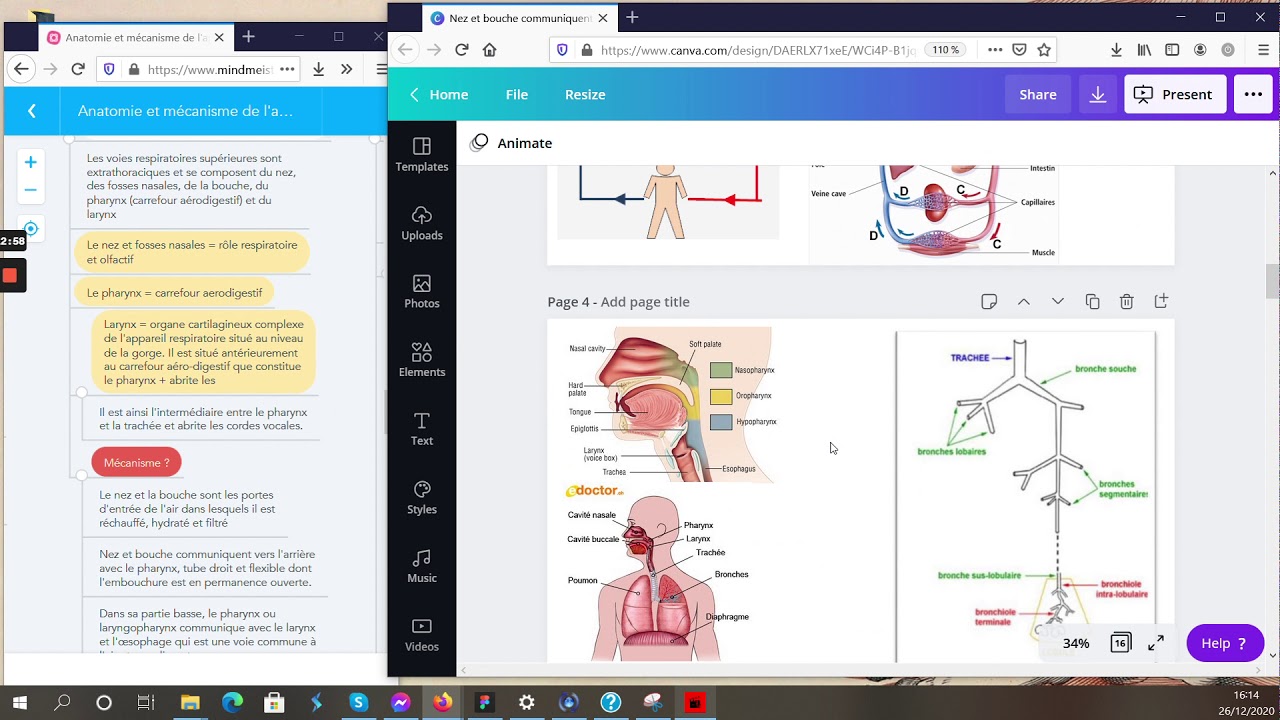
Task: Open the Uploads panel in Canva
Action: pyautogui.click(x=421, y=223)
